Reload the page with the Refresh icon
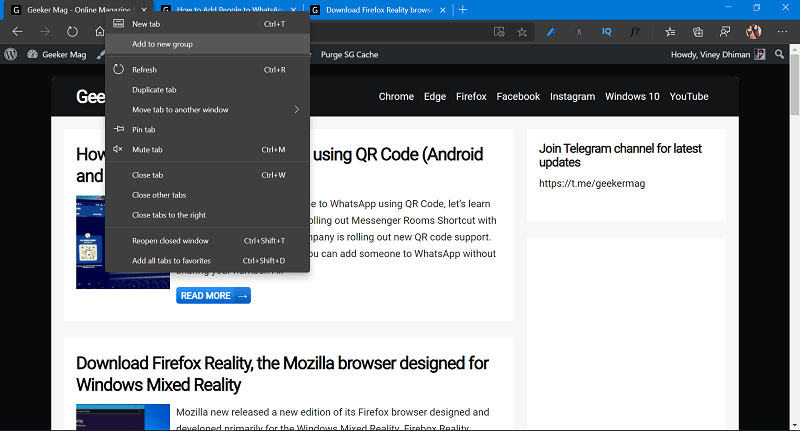The height and width of the screenshot is (431, 800). pos(72,32)
